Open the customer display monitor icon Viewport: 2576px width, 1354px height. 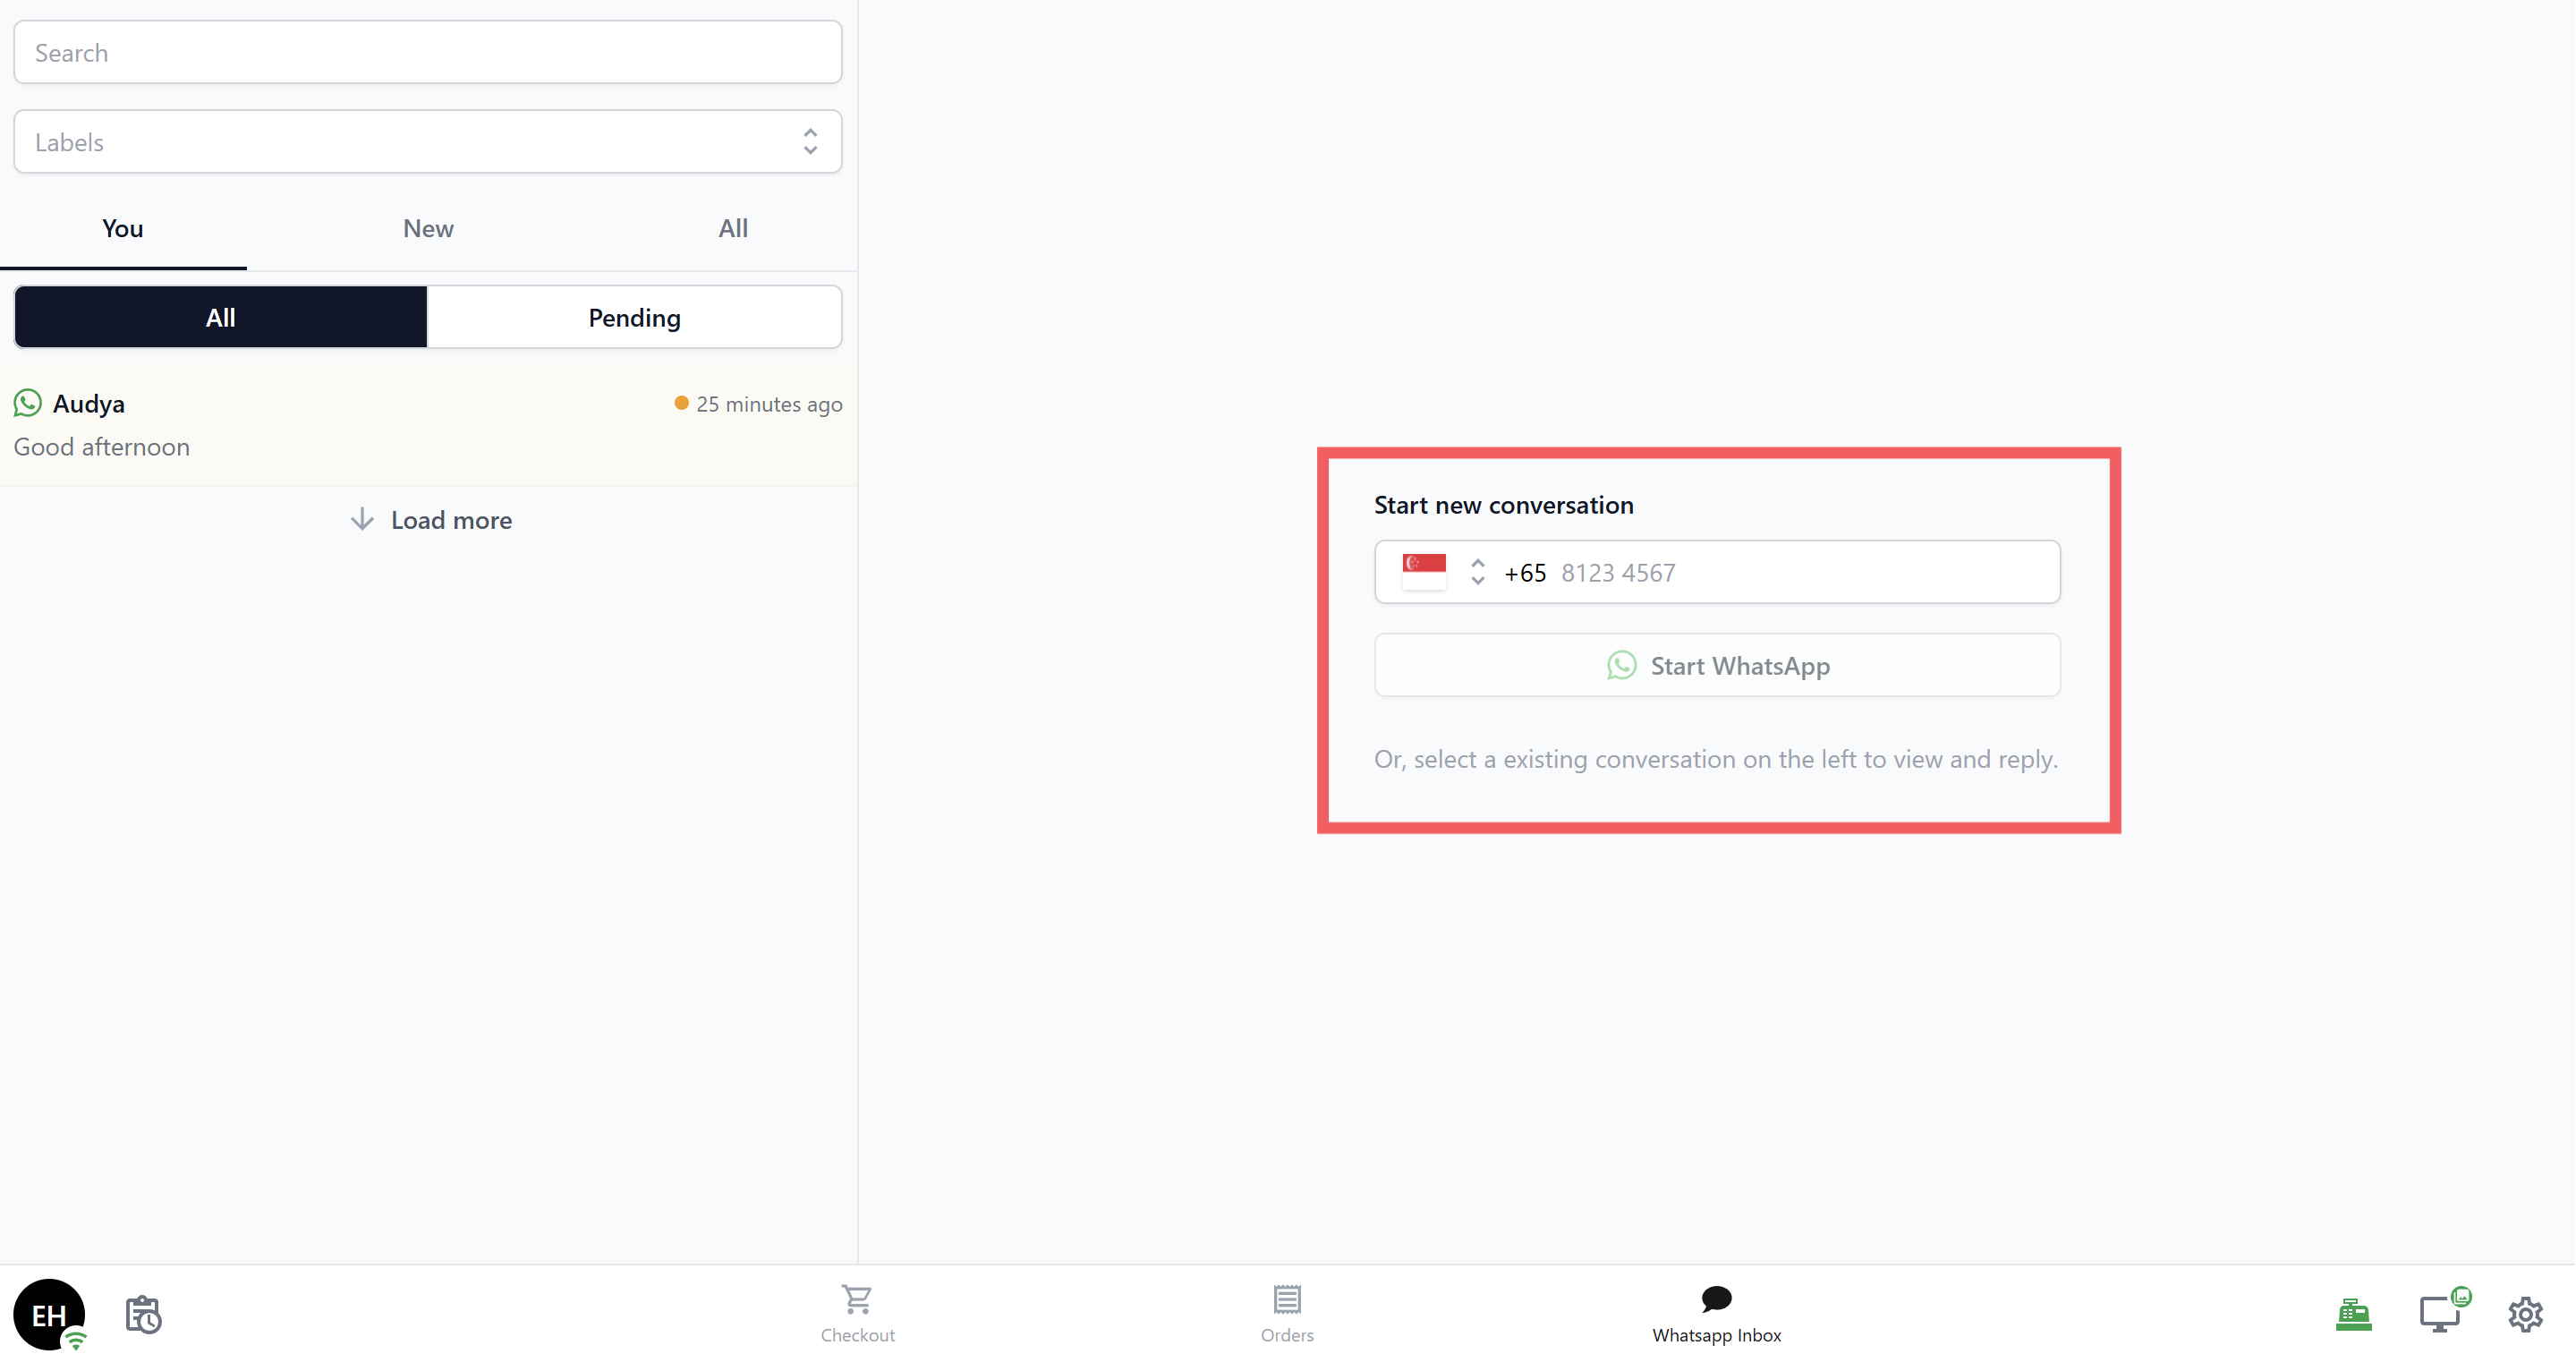(x=2441, y=1313)
